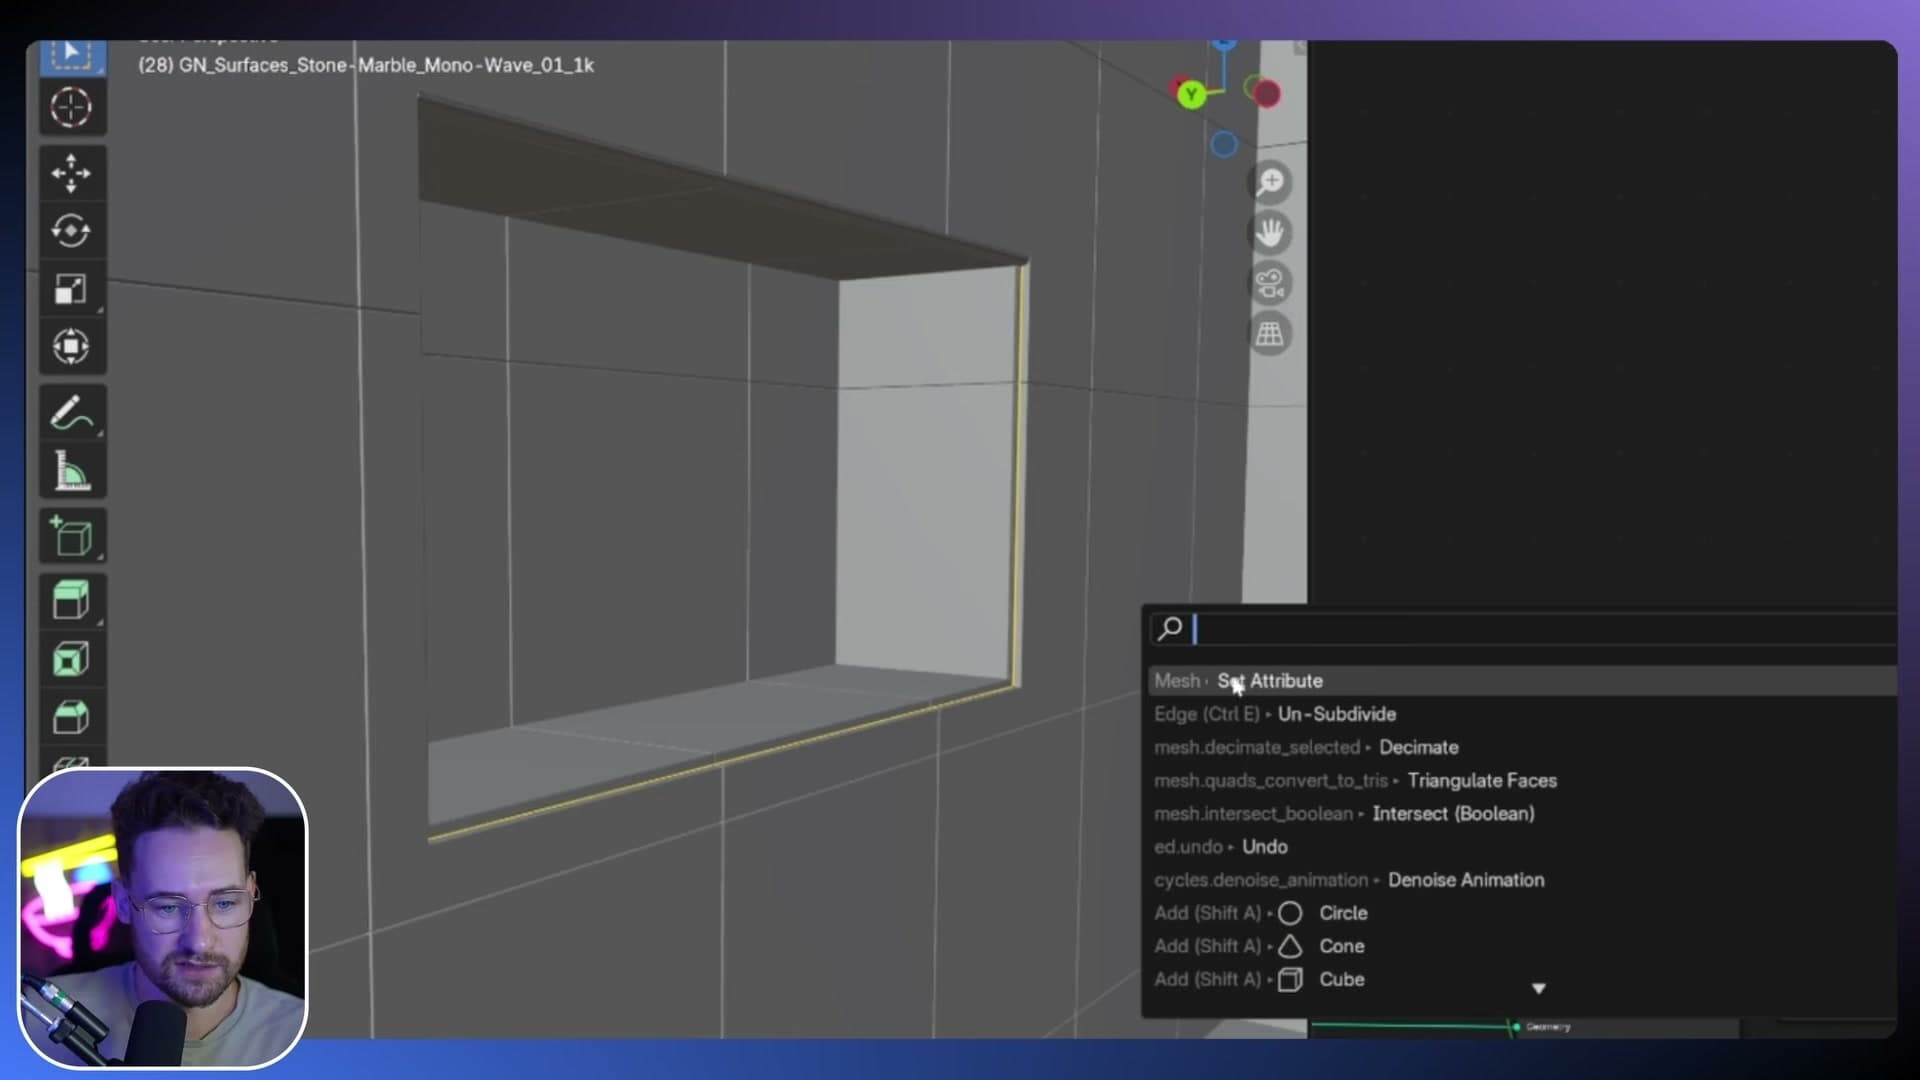The height and width of the screenshot is (1080, 1920).
Task: Activate the Rotate tool
Action: tap(71, 231)
